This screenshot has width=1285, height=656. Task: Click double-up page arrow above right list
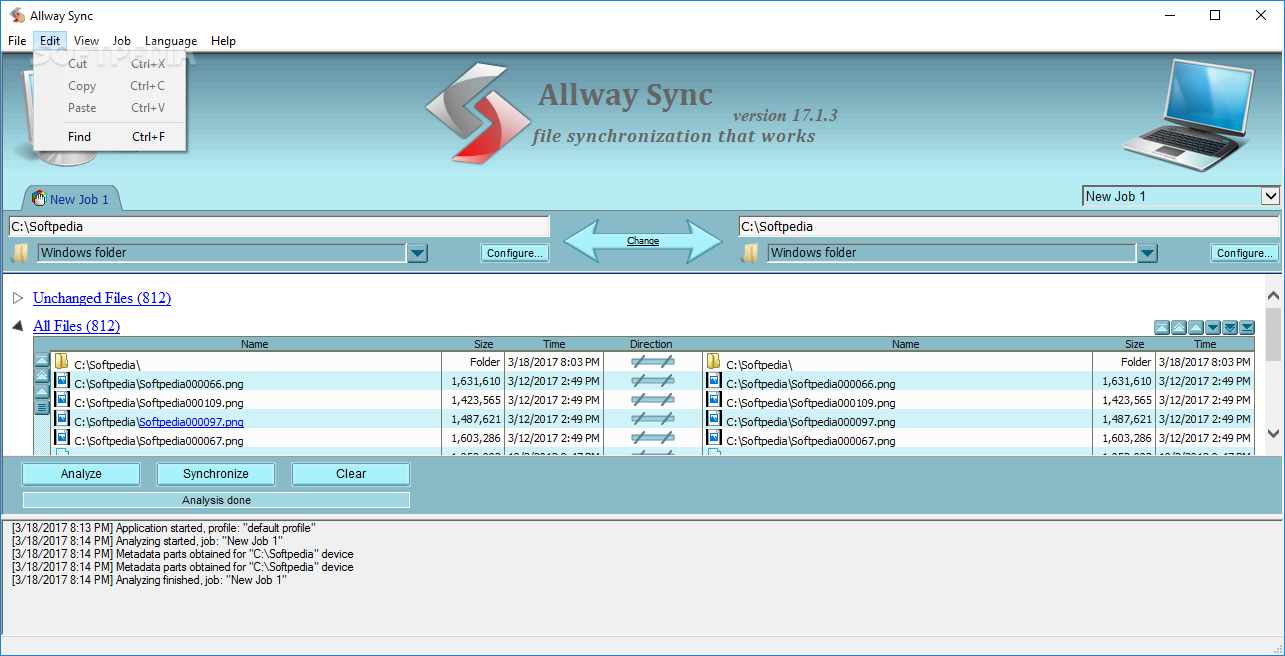point(1179,327)
